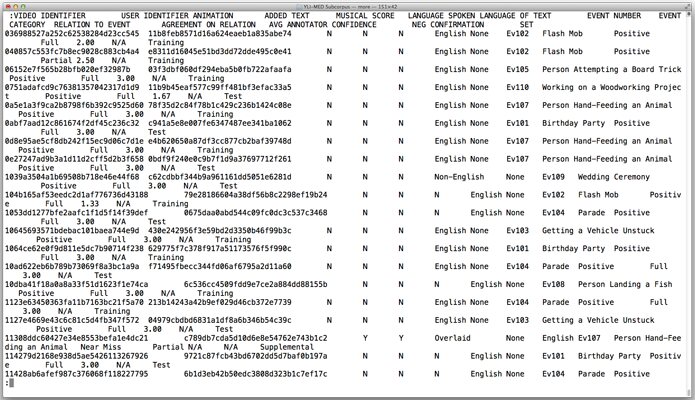
Task: Click the confidence value '2.50'
Action: click(85, 60)
